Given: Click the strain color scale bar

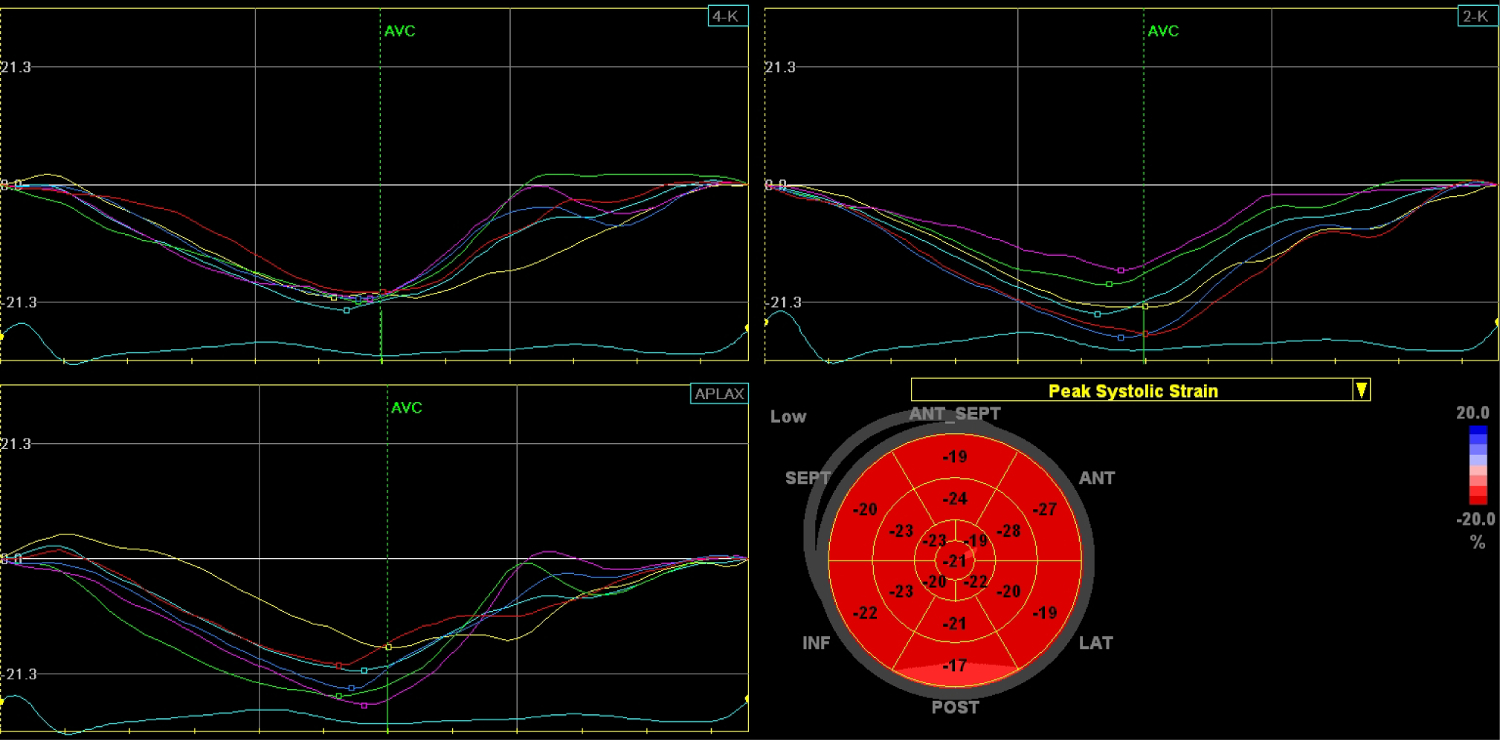Looking at the screenshot, I should (1477, 465).
